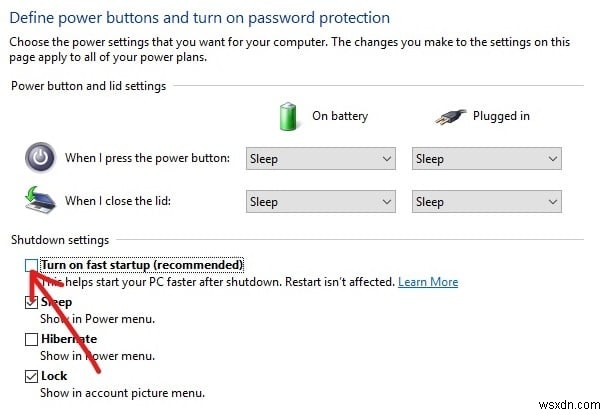Click the green battery icon
This screenshot has width=612, height=415.
click(290, 116)
